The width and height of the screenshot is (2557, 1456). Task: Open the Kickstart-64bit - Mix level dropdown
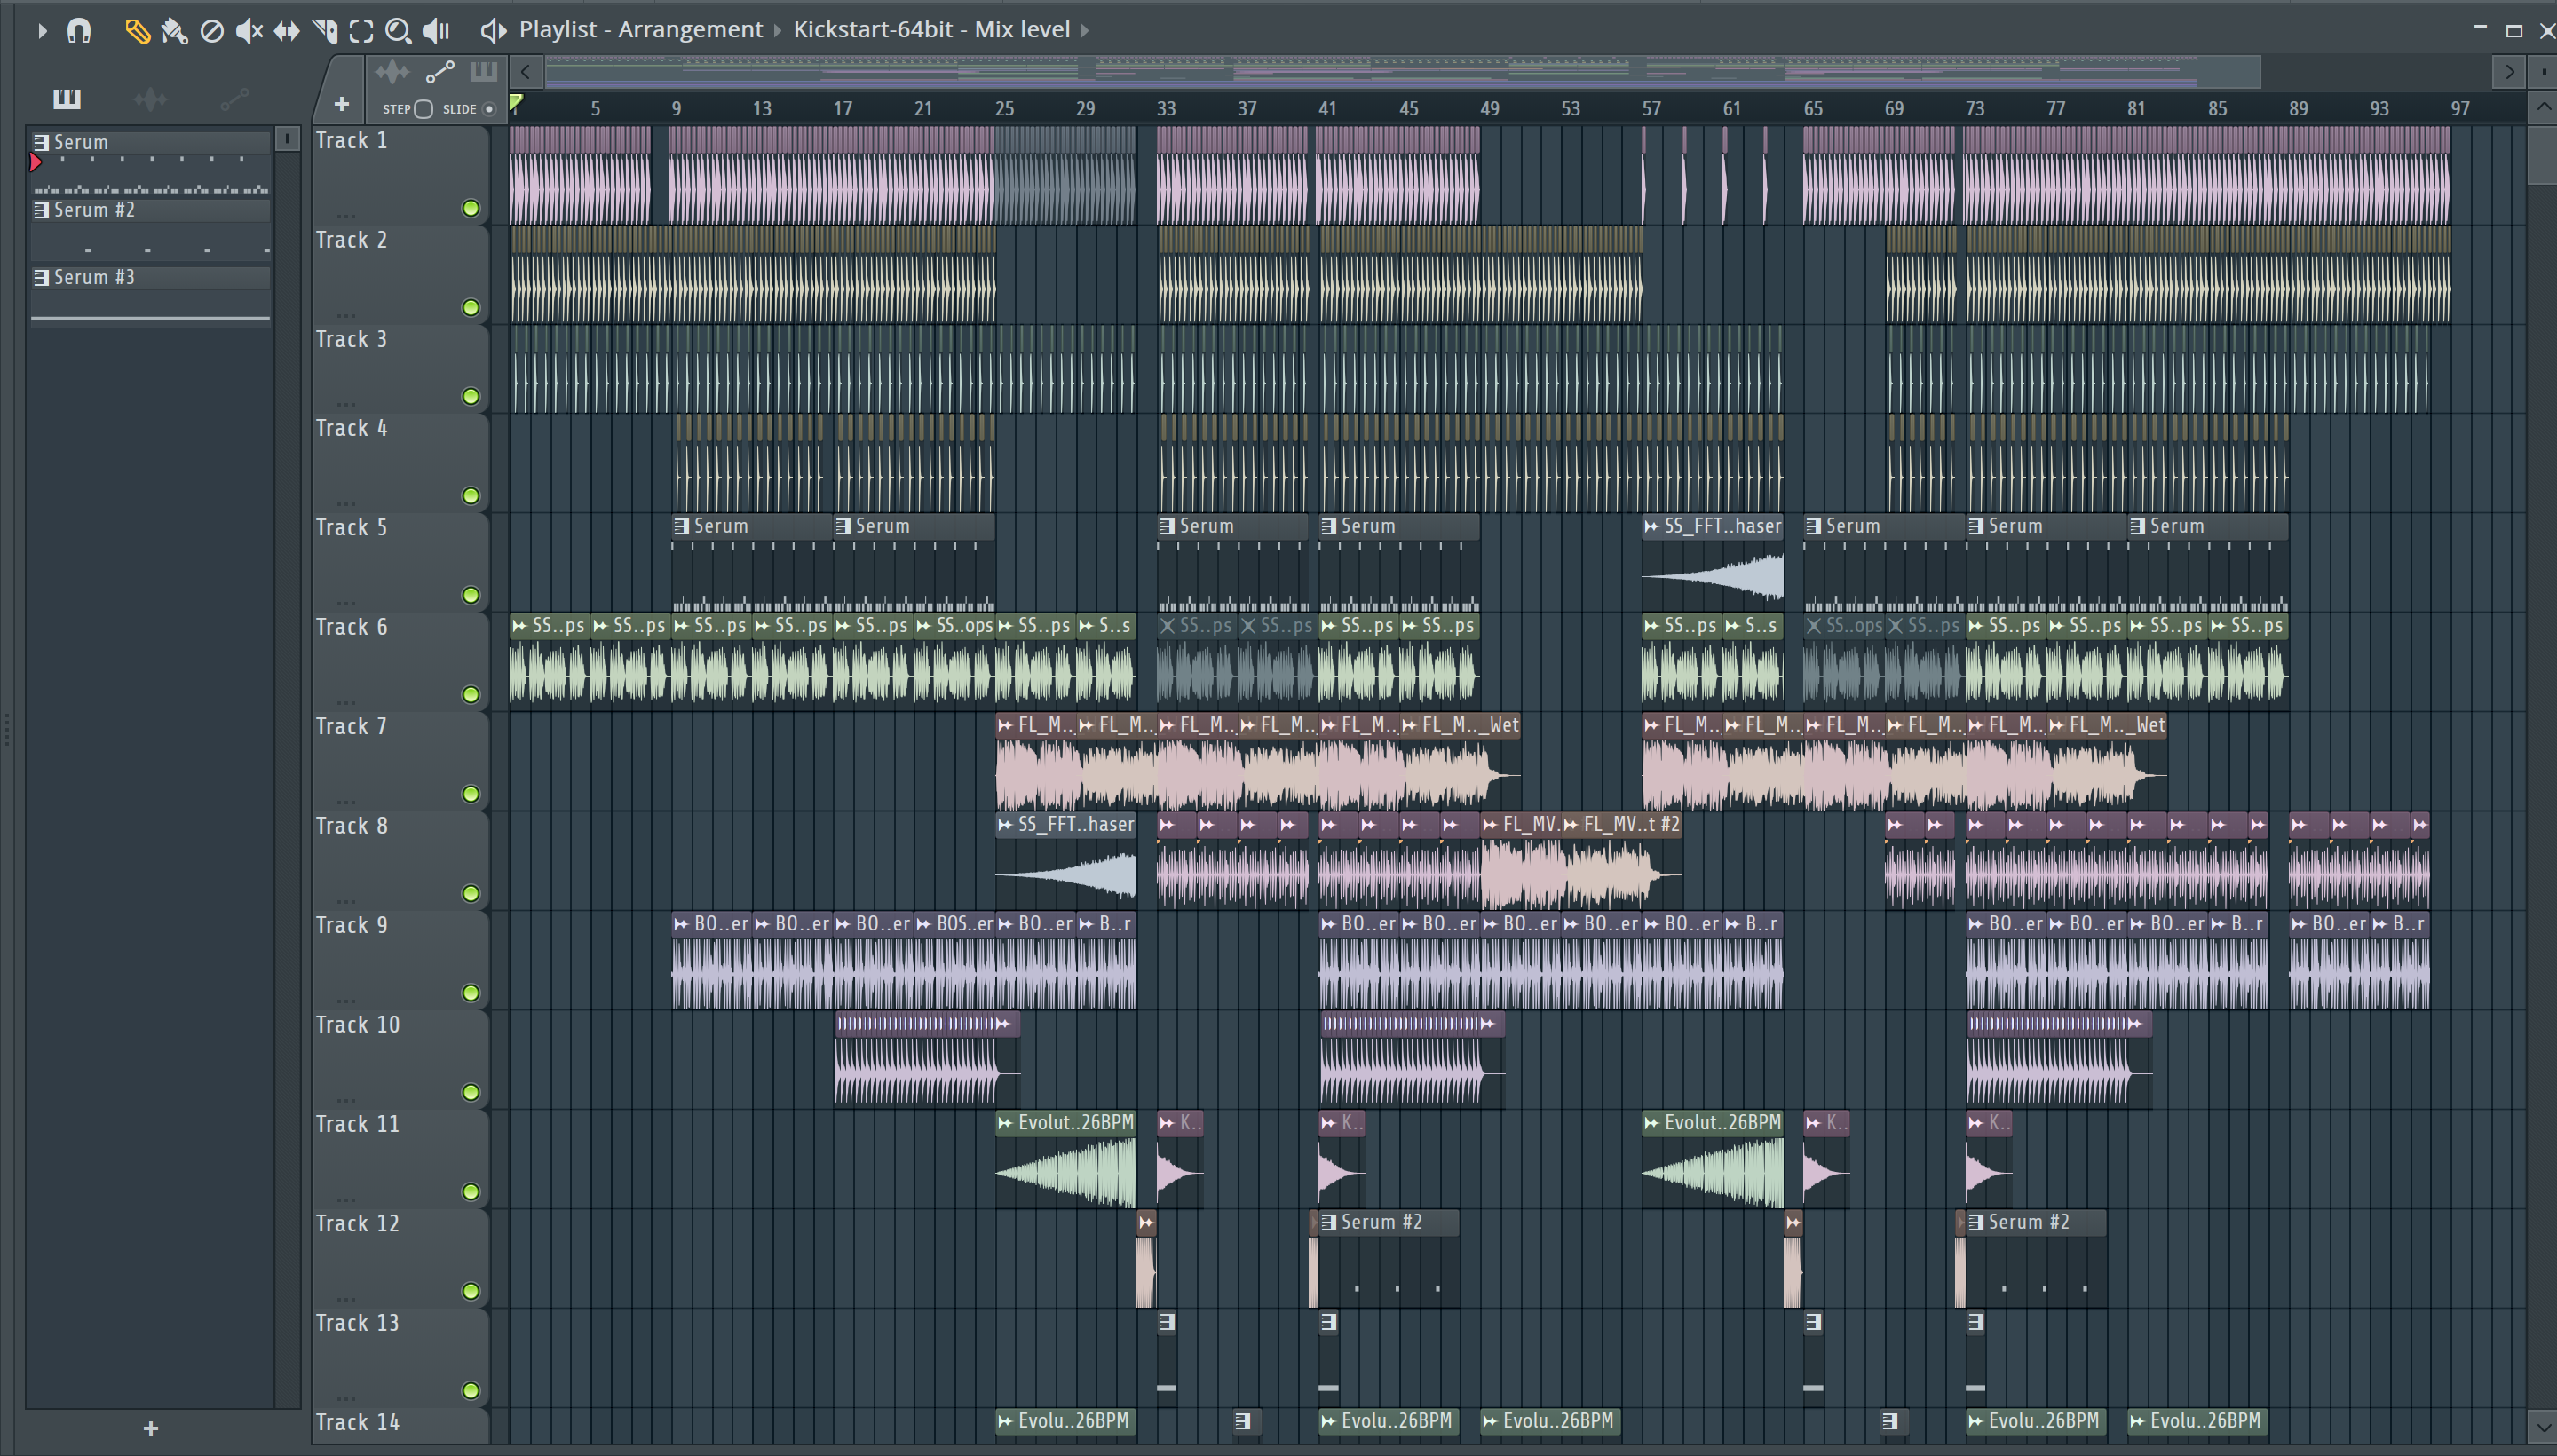(932, 30)
